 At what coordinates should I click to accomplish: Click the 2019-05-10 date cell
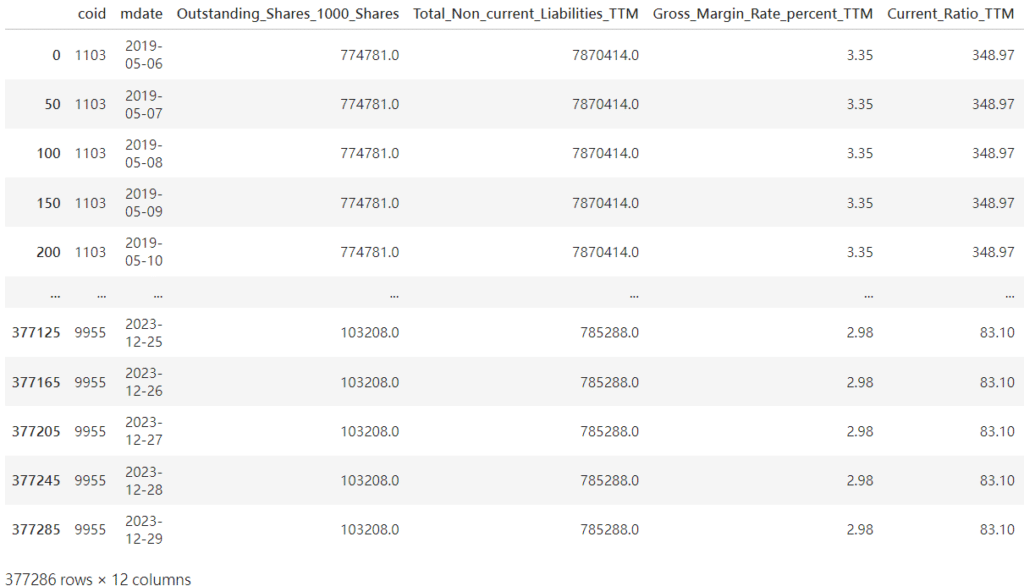[143, 252]
